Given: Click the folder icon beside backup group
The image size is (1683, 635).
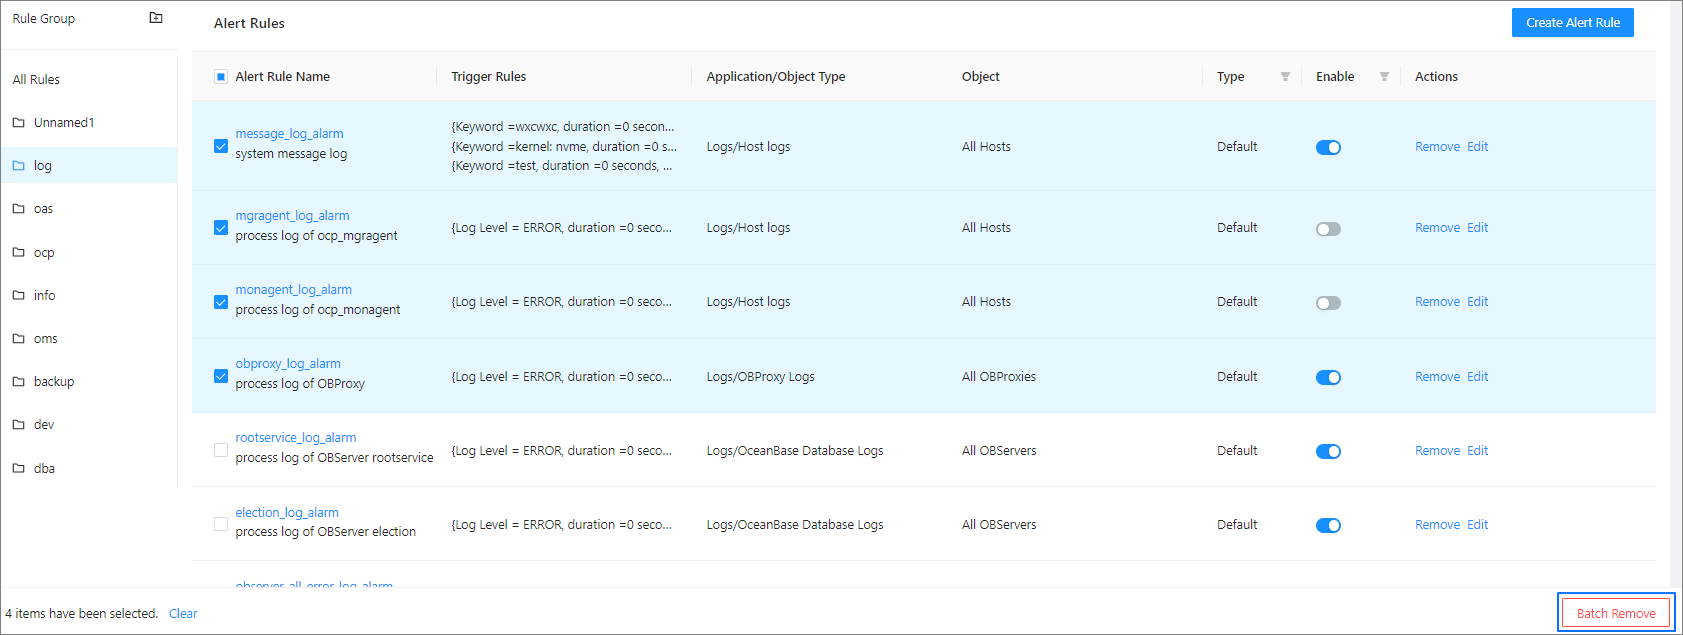Looking at the screenshot, I should 18,382.
